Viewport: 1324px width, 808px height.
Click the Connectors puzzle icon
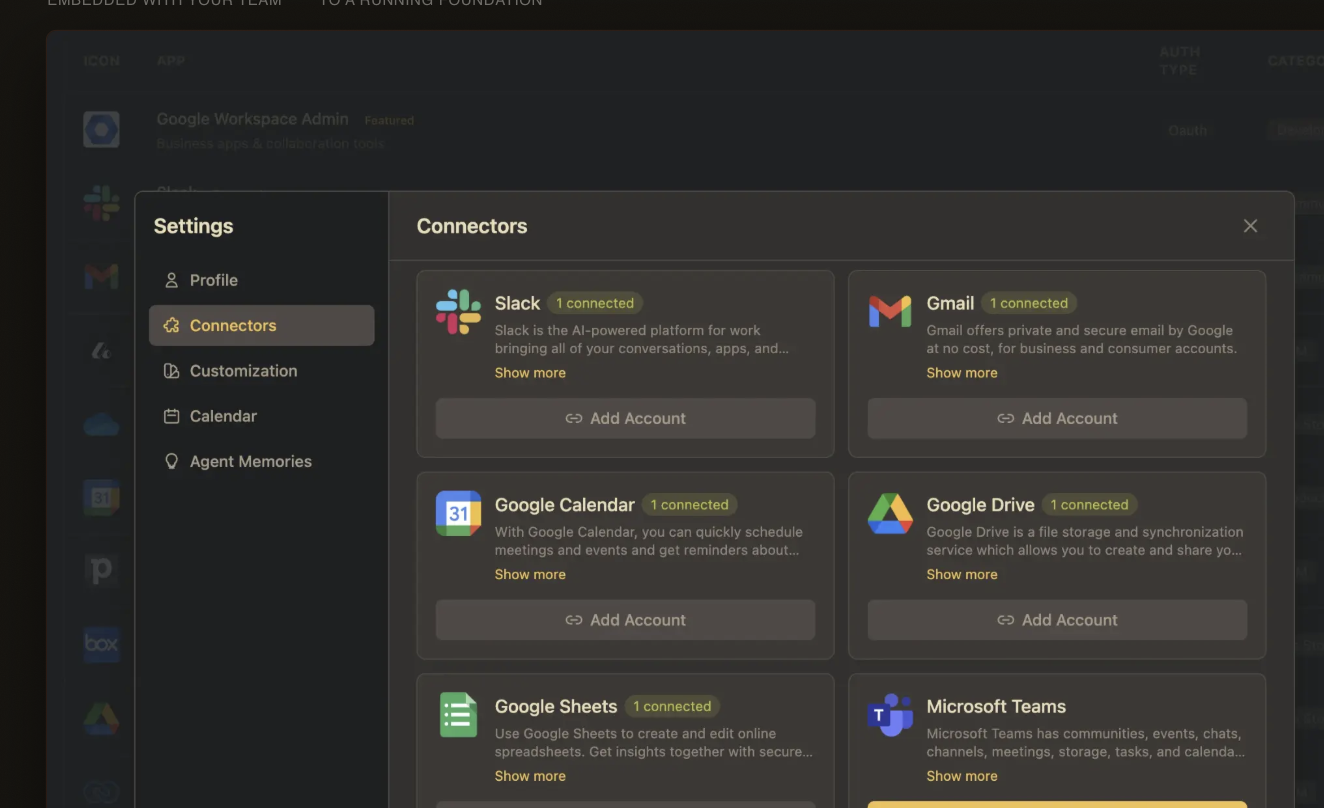coord(171,325)
